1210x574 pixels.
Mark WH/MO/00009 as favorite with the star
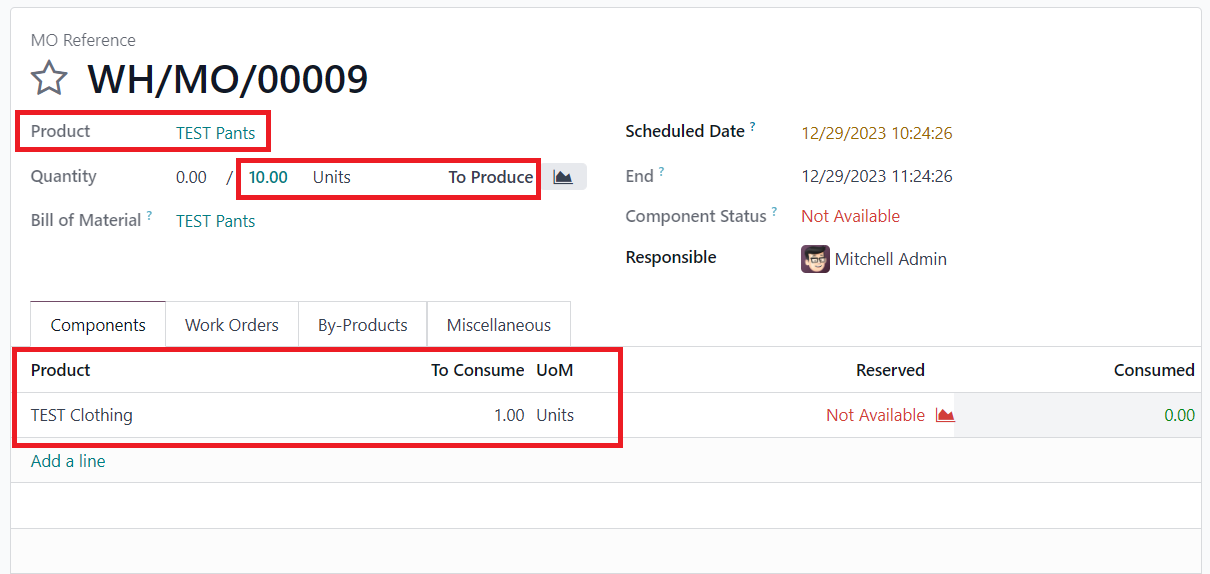49,79
